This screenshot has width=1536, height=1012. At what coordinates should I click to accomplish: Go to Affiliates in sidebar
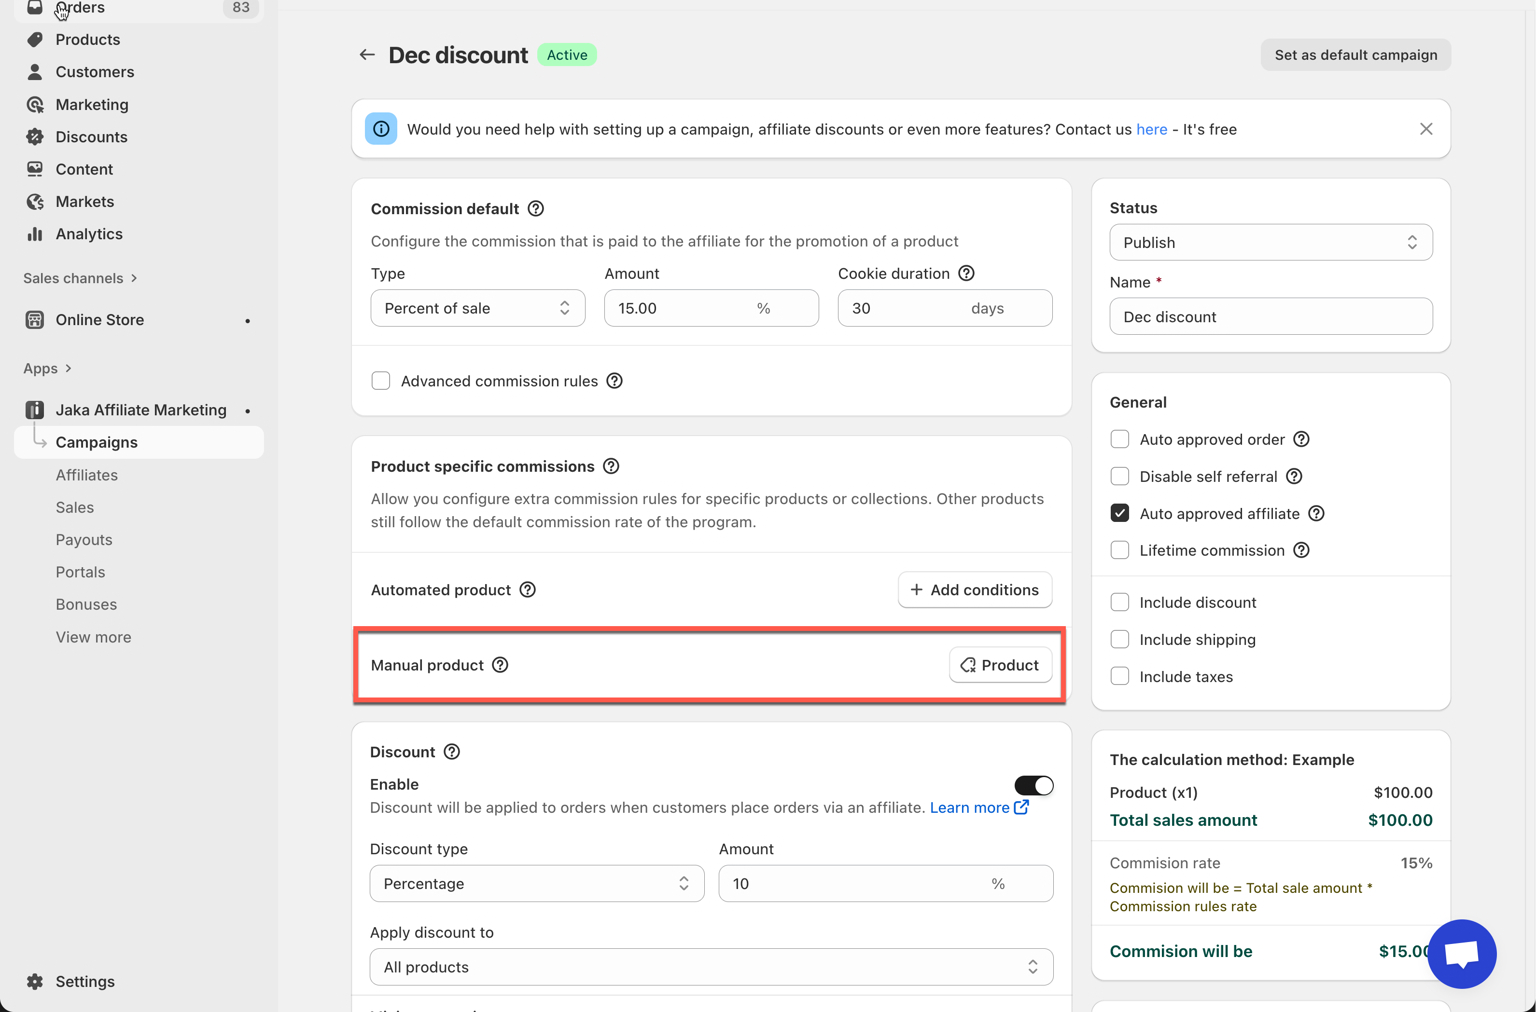(x=87, y=475)
